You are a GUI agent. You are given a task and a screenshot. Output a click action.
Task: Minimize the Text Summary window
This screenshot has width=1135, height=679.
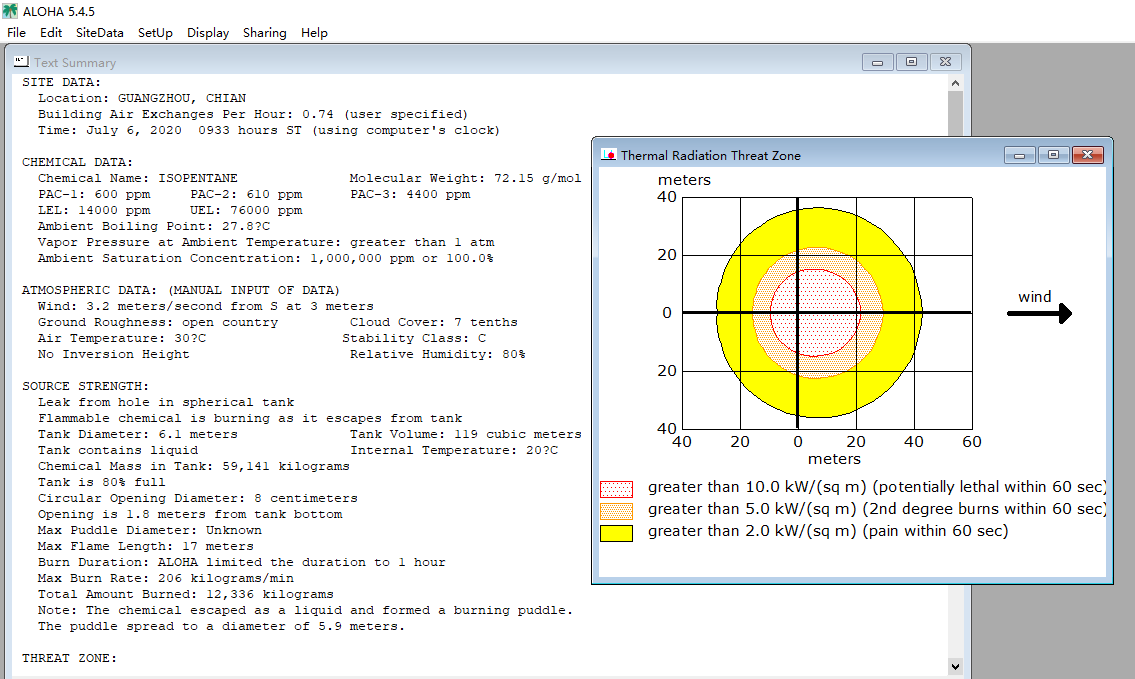(x=877, y=62)
